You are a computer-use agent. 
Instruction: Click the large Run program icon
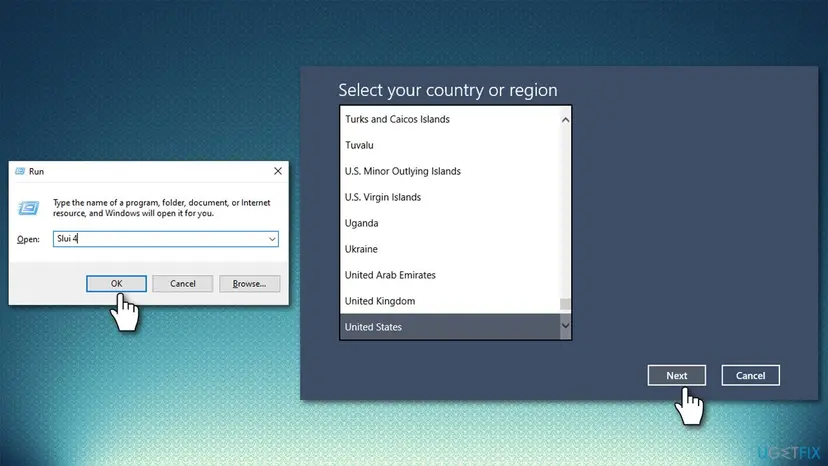29,208
